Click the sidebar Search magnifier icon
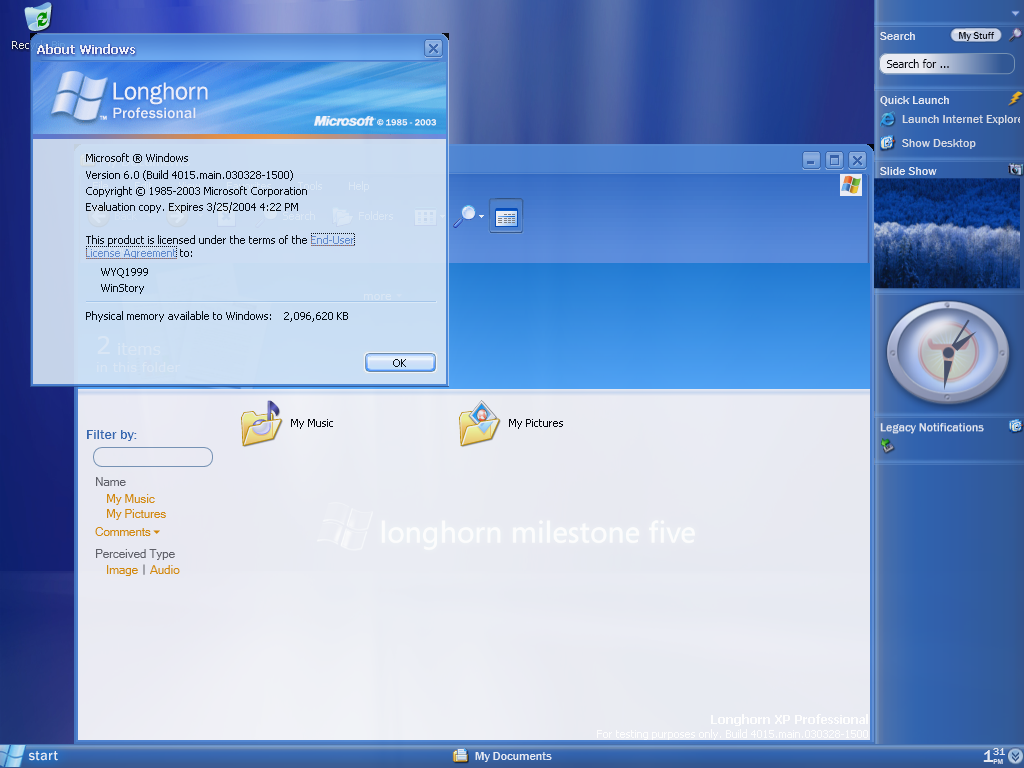This screenshot has height=768, width=1024. (1015, 35)
